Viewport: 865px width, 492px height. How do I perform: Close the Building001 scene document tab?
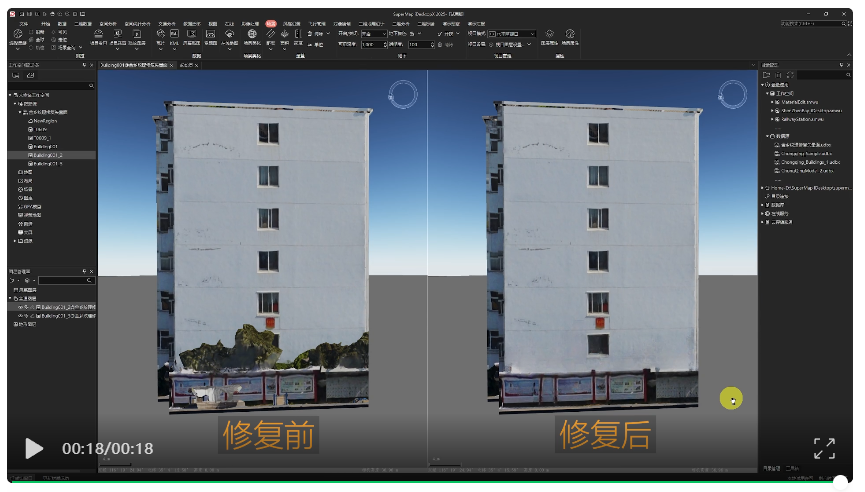tap(171, 65)
